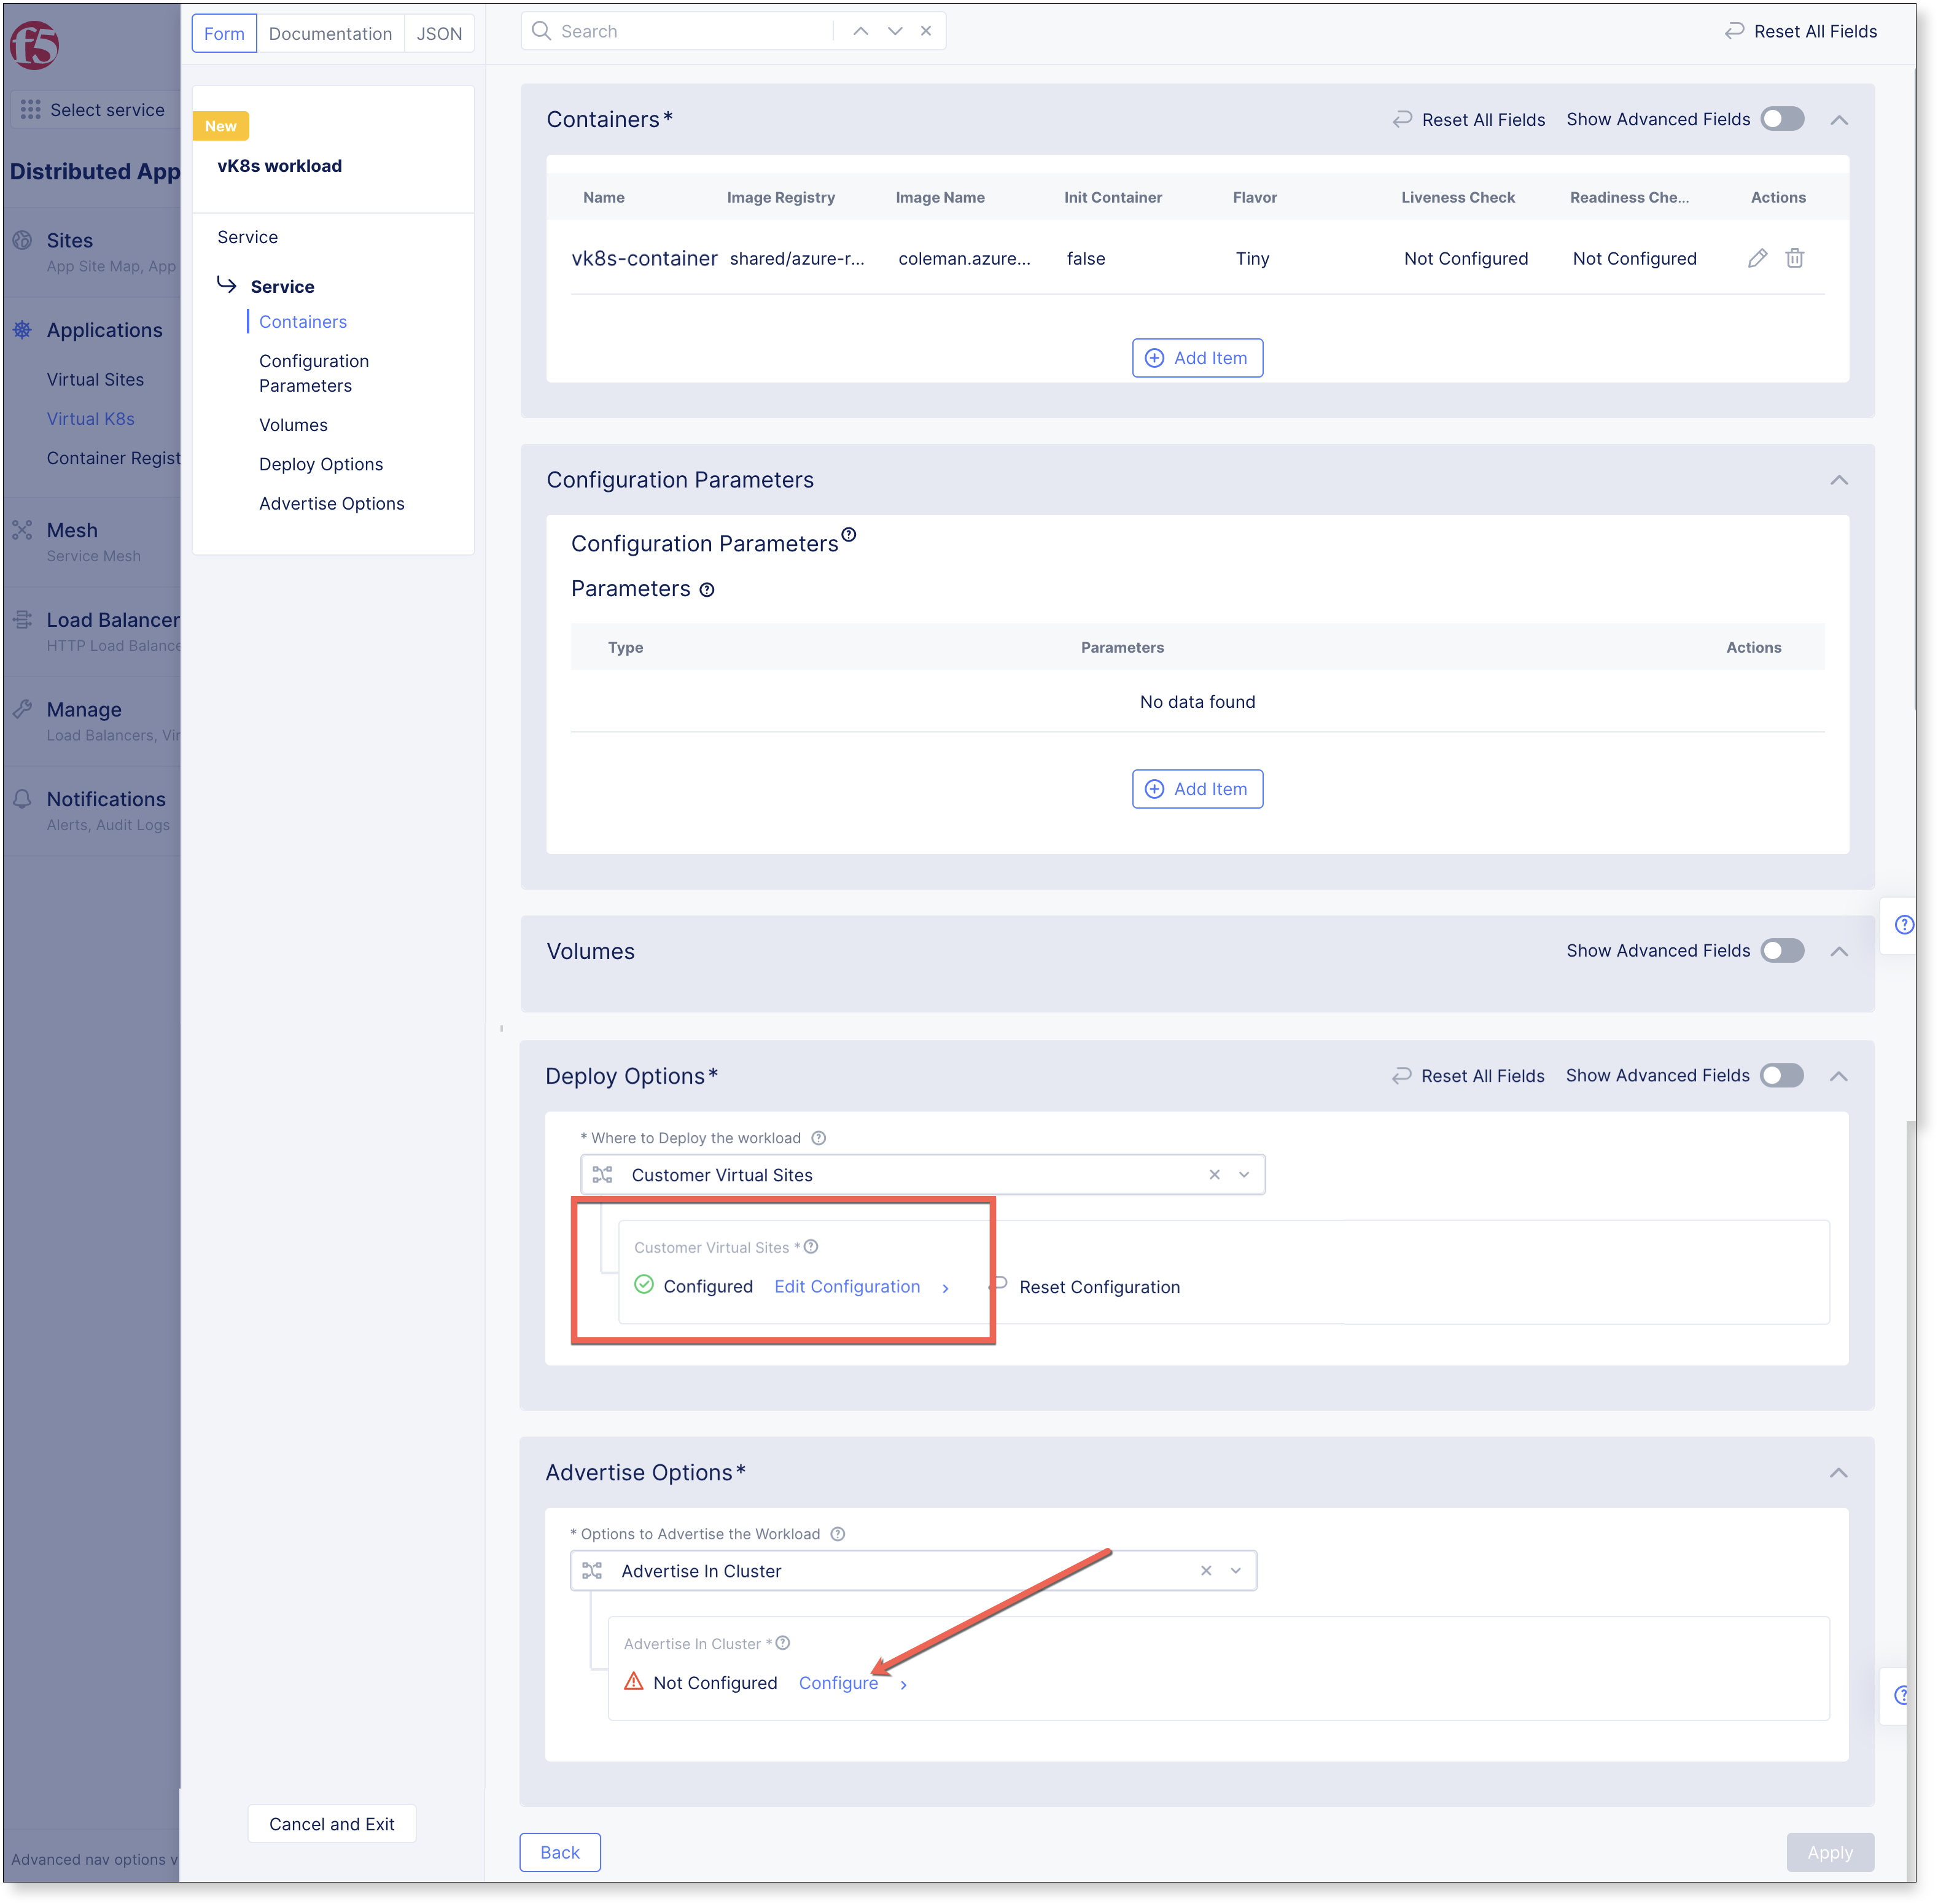1938x1904 pixels.
Task: Click the vk8s-container name cell
Action: click(x=644, y=258)
